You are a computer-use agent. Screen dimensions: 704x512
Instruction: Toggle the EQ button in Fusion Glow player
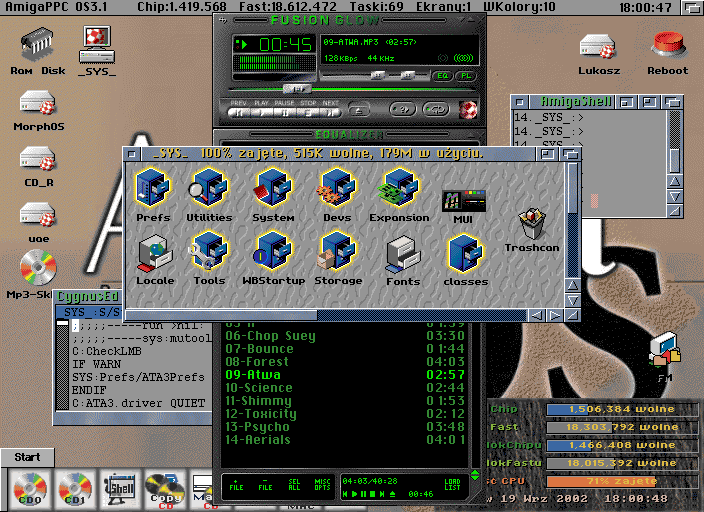(442, 75)
